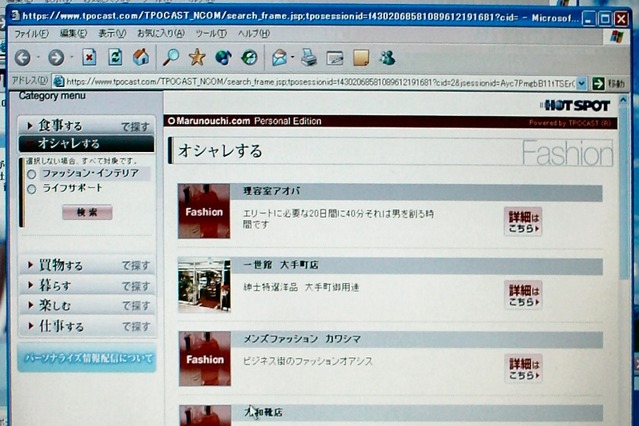
Task: Click 詳細はこちら for 理容室アオバ
Action: (x=523, y=221)
